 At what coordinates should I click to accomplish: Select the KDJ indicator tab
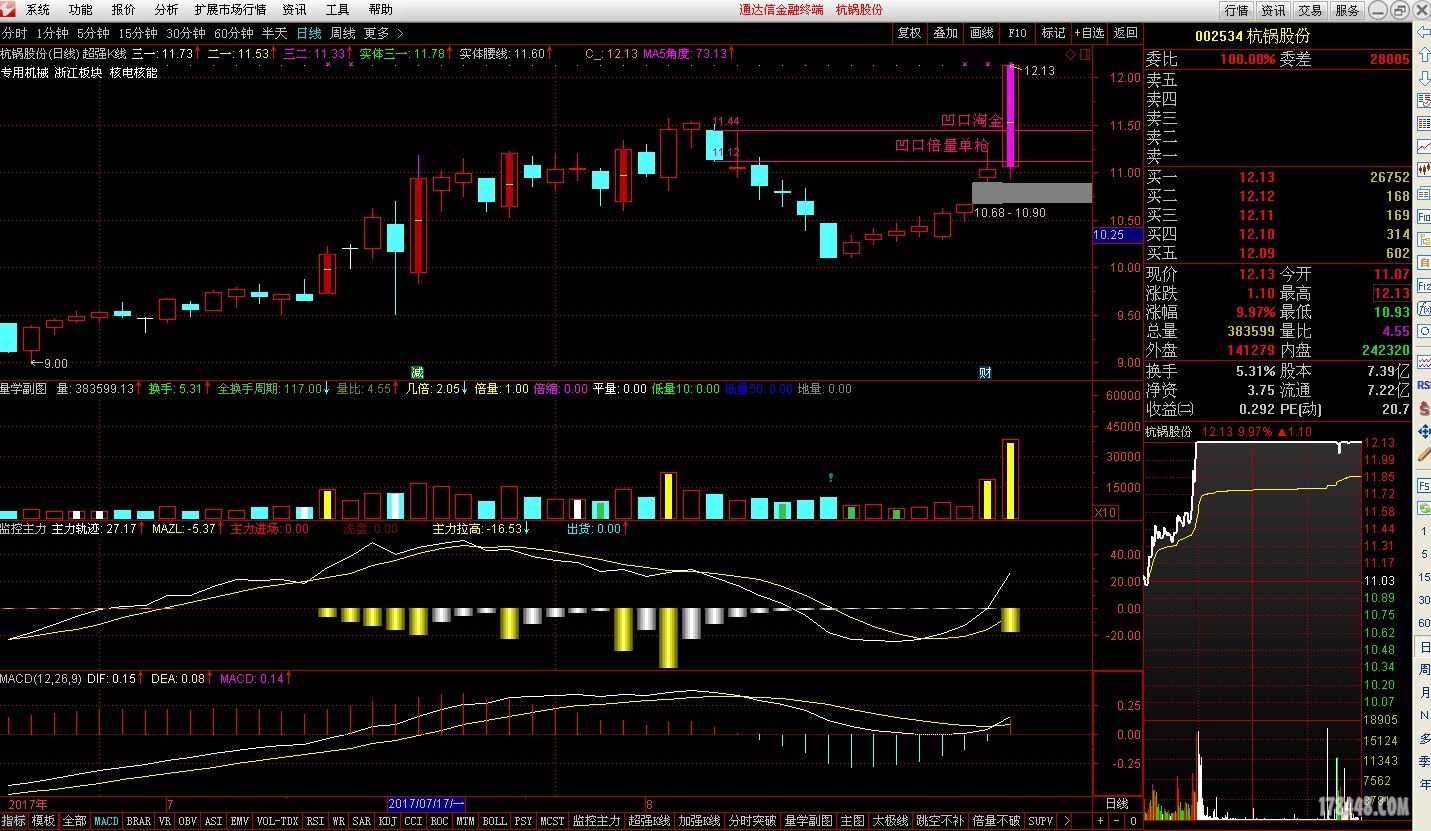[x=387, y=821]
